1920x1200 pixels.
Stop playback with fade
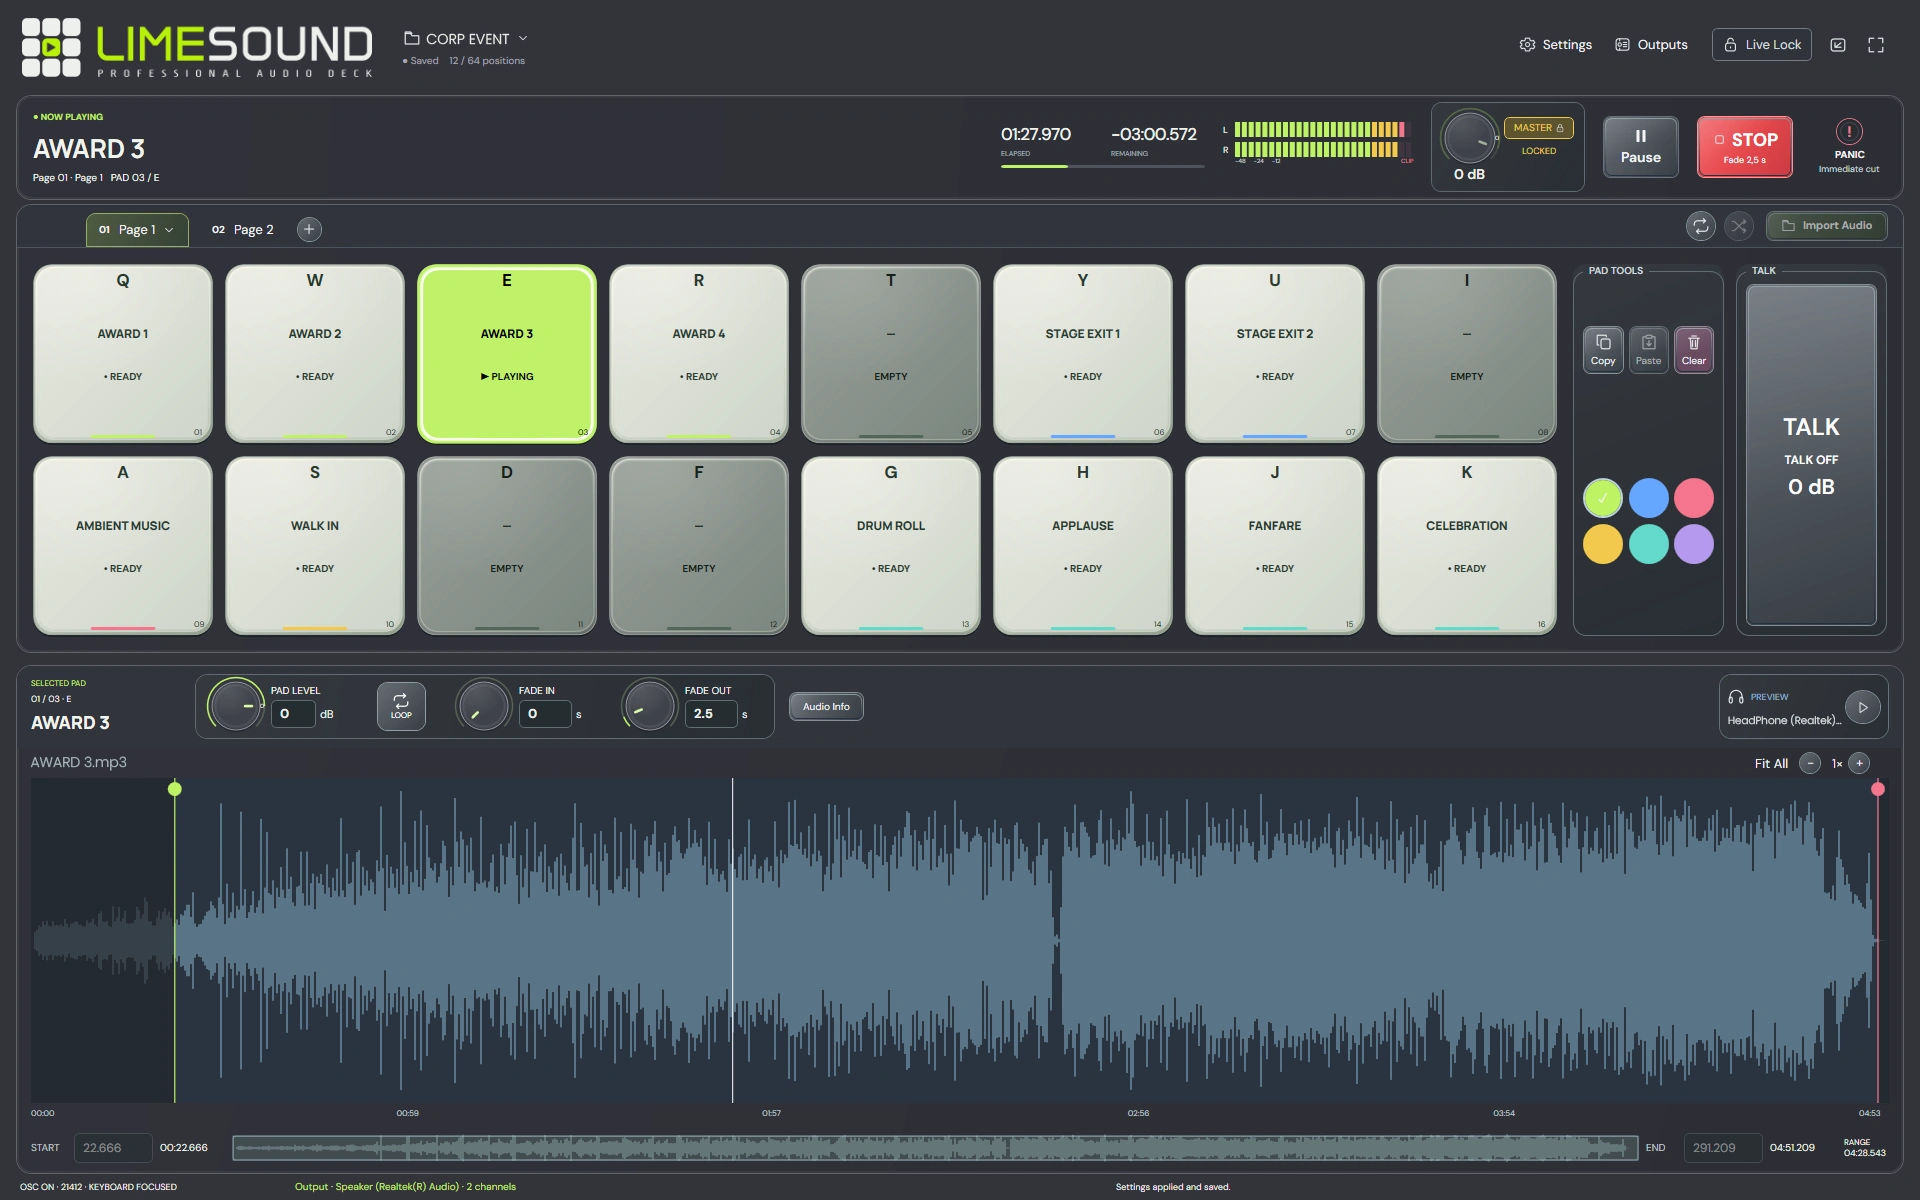(x=1744, y=146)
